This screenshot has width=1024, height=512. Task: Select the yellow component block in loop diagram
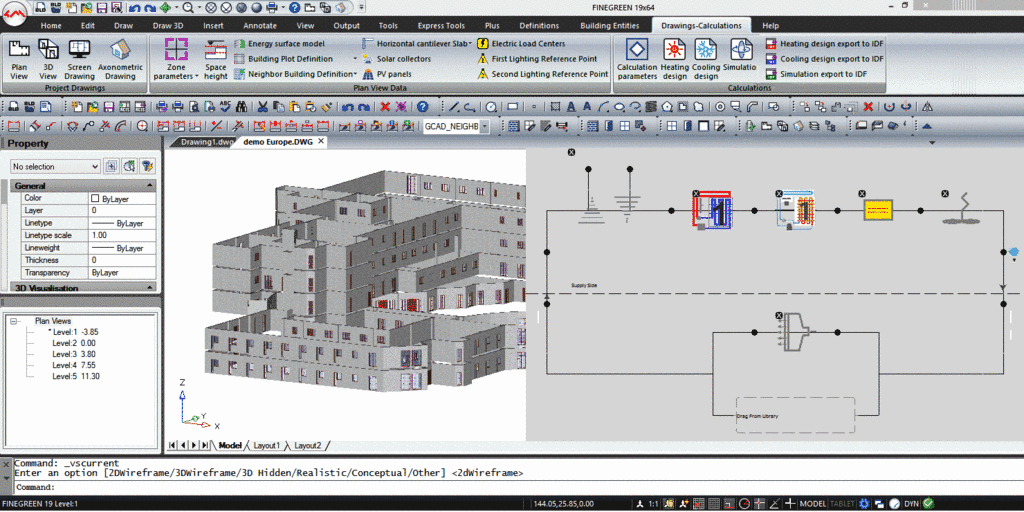click(x=878, y=210)
